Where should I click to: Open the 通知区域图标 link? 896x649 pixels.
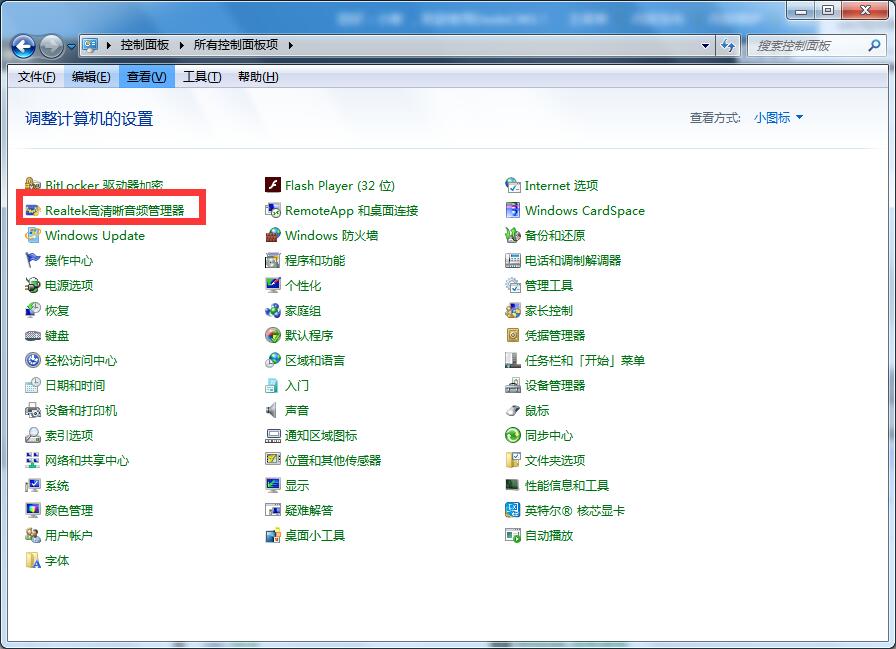(321, 435)
